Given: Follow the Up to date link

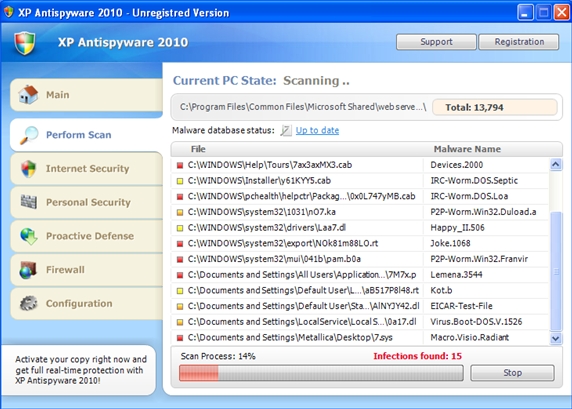Looking at the screenshot, I should point(317,130).
